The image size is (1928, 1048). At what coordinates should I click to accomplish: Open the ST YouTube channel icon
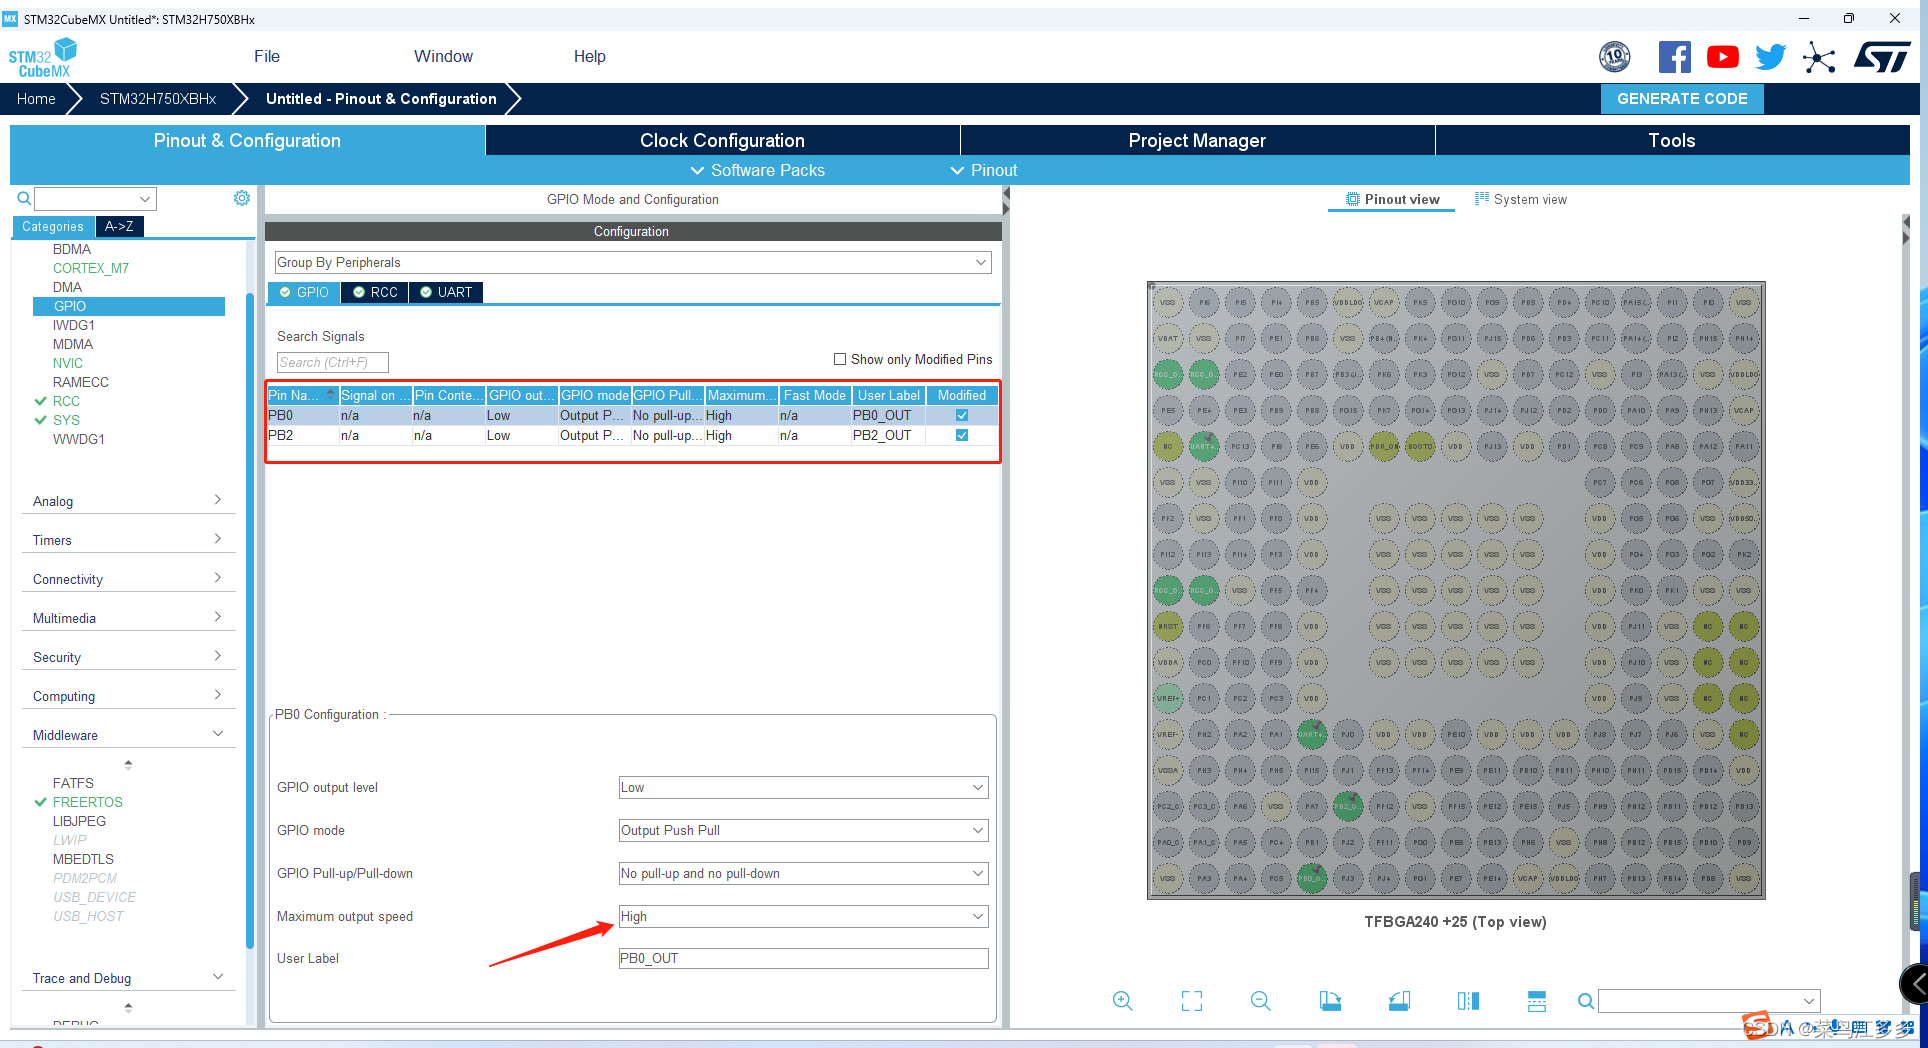pos(1722,57)
